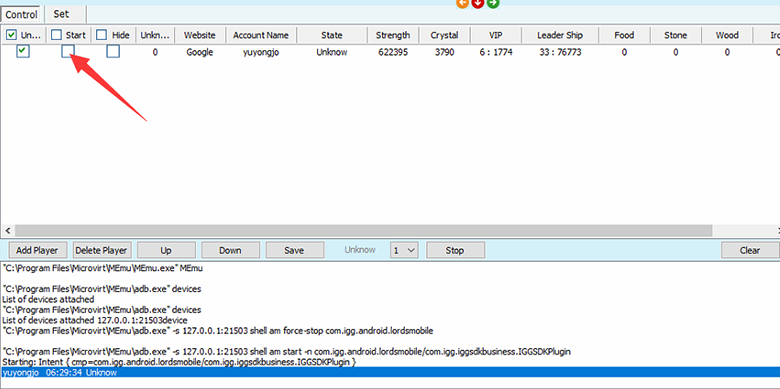Move player up with Up button
Image resolution: width=780 pixels, height=389 pixels.
(166, 250)
